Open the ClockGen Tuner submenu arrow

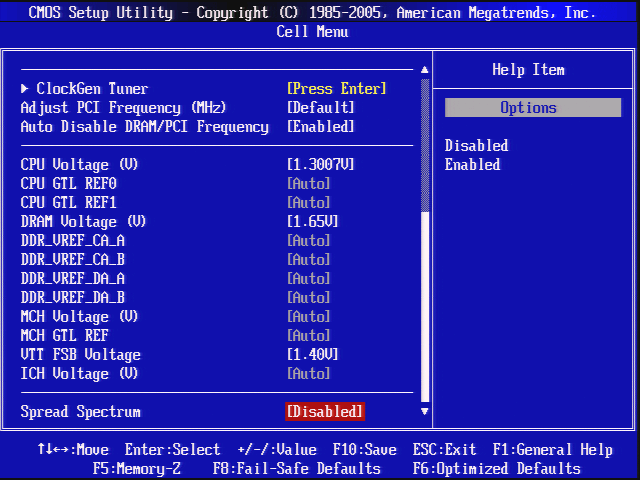click(24, 88)
